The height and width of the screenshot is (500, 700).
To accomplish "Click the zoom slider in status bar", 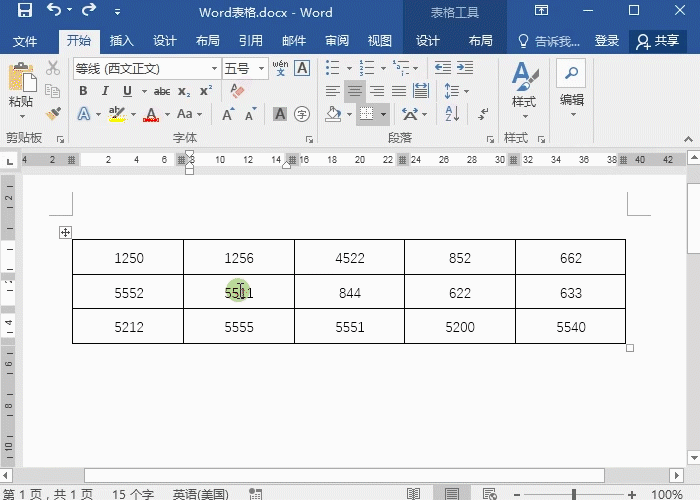I will (x=574, y=494).
